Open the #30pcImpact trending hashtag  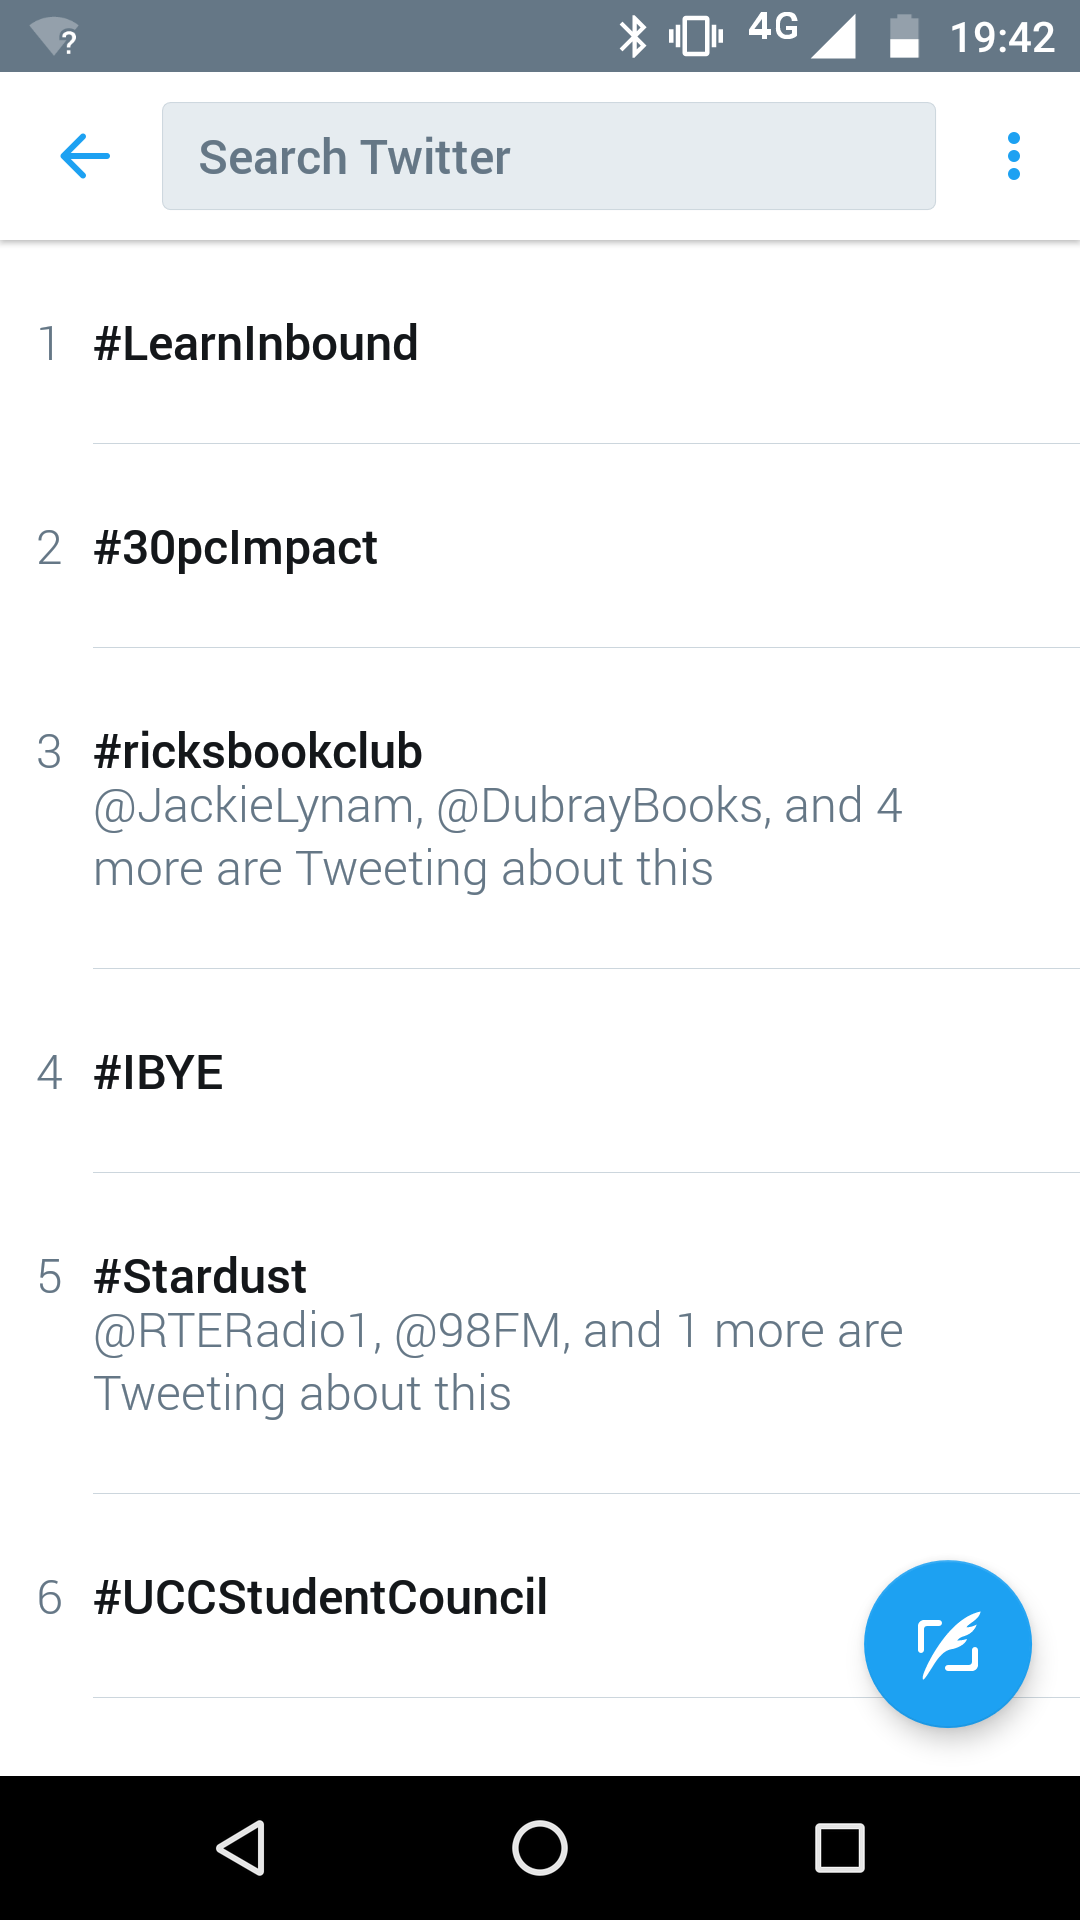pyautogui.click(x=540, y=547)
